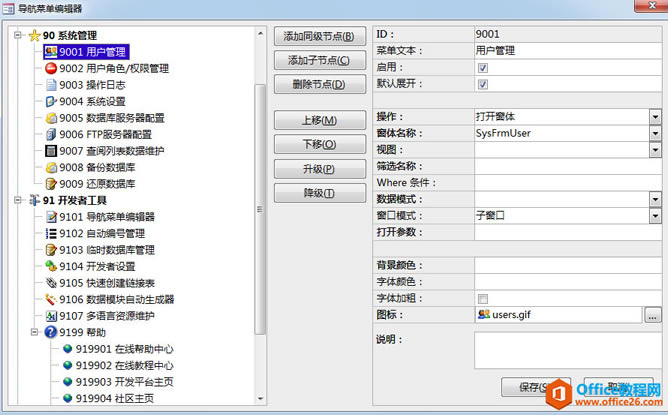Click the question mark icon of 9199 帮助
This screenshot has height=415, width=668.
coord(51,332)
